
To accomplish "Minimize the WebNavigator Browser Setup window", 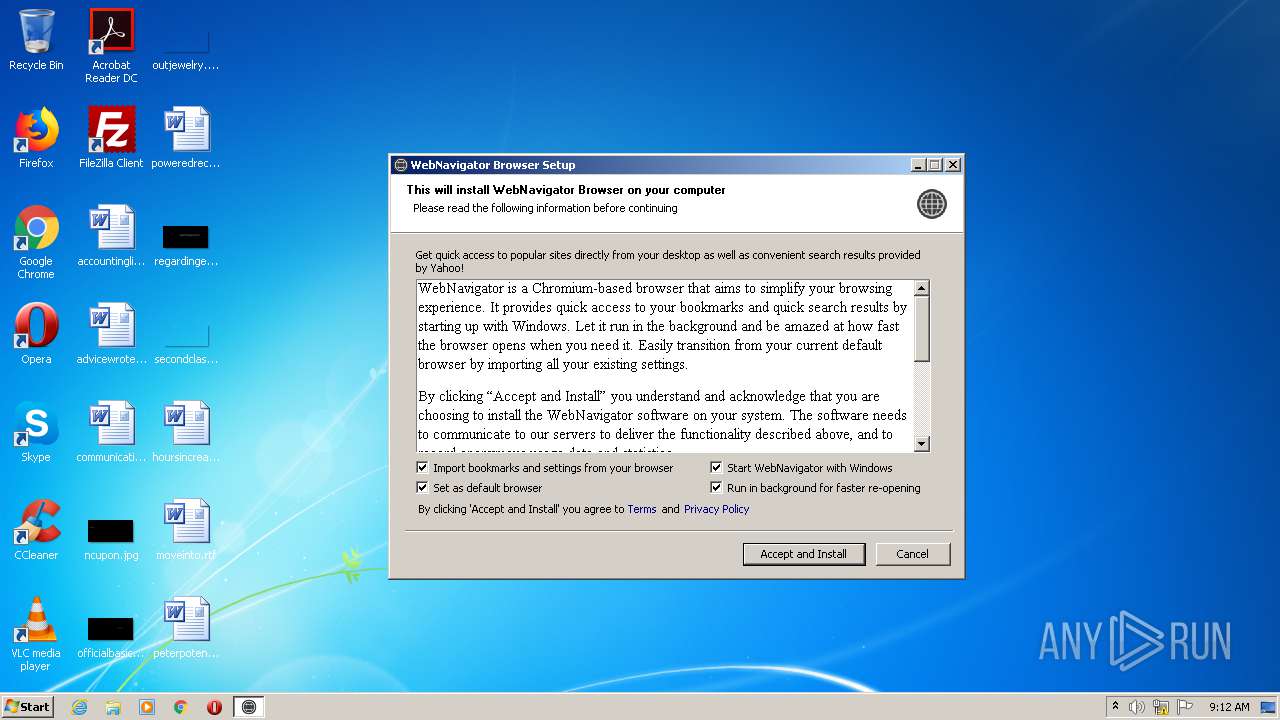I will click(x=918, y=165).
